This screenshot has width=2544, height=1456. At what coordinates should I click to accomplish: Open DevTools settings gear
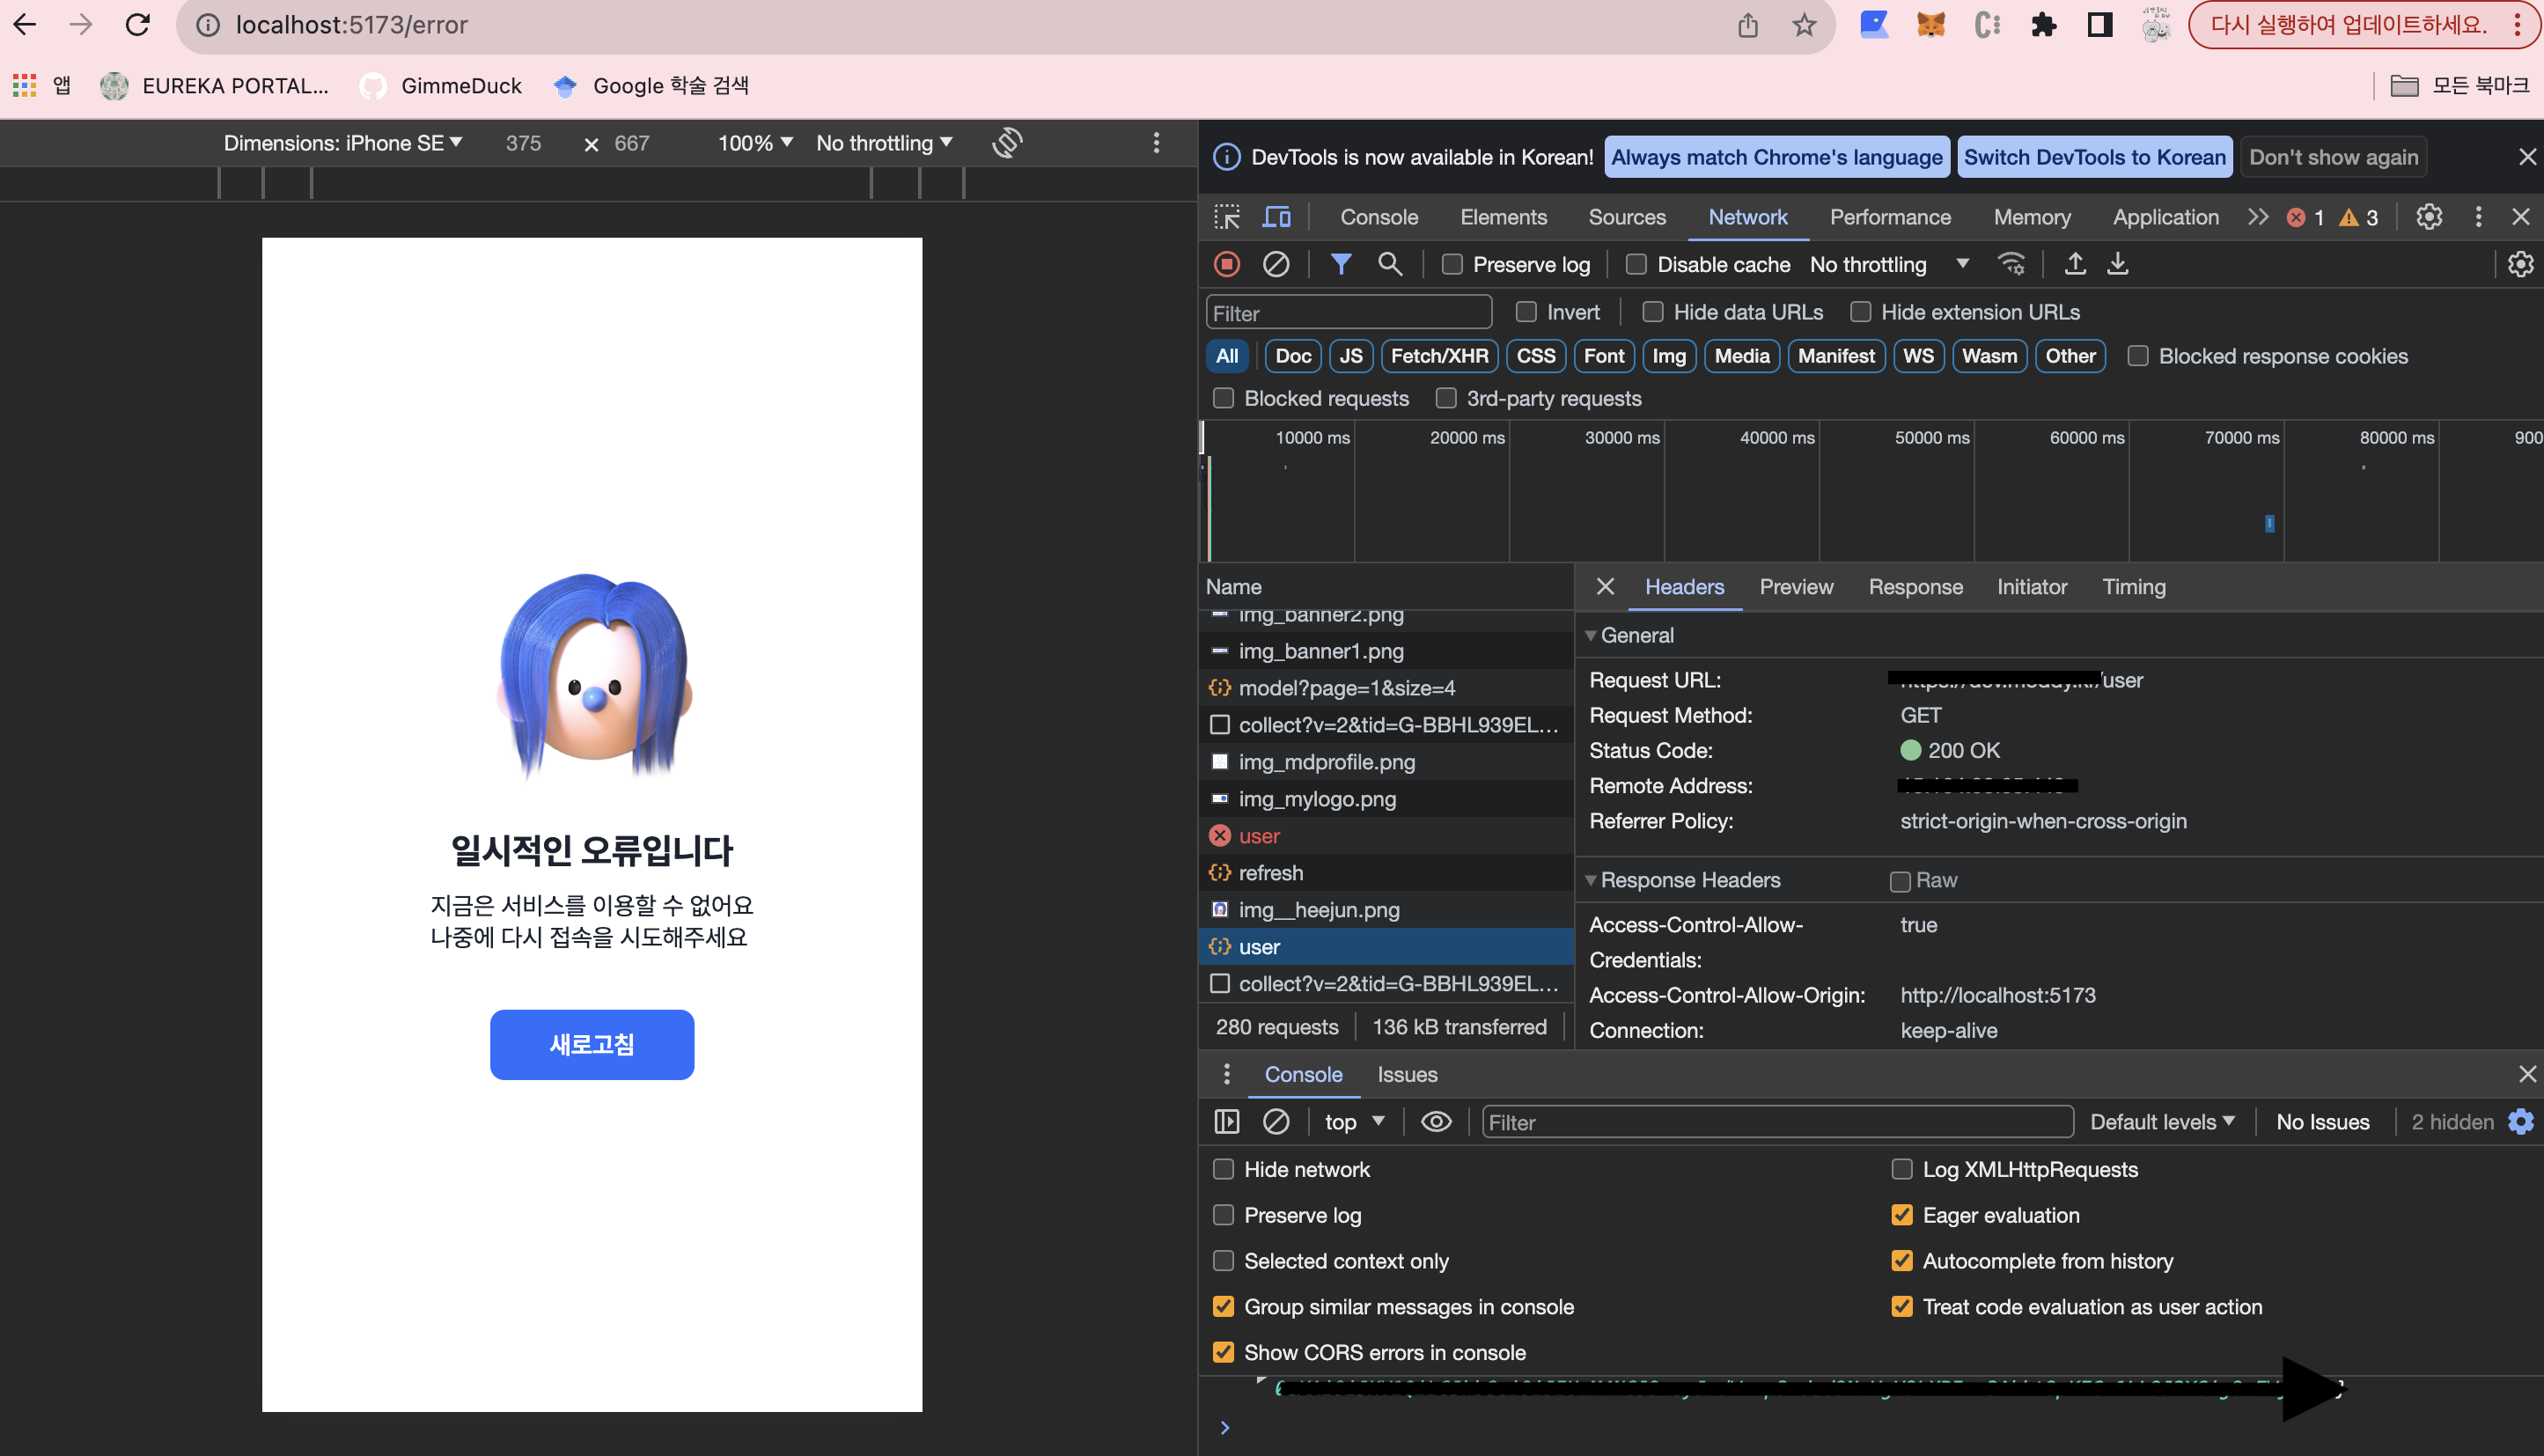point(2429,217)
